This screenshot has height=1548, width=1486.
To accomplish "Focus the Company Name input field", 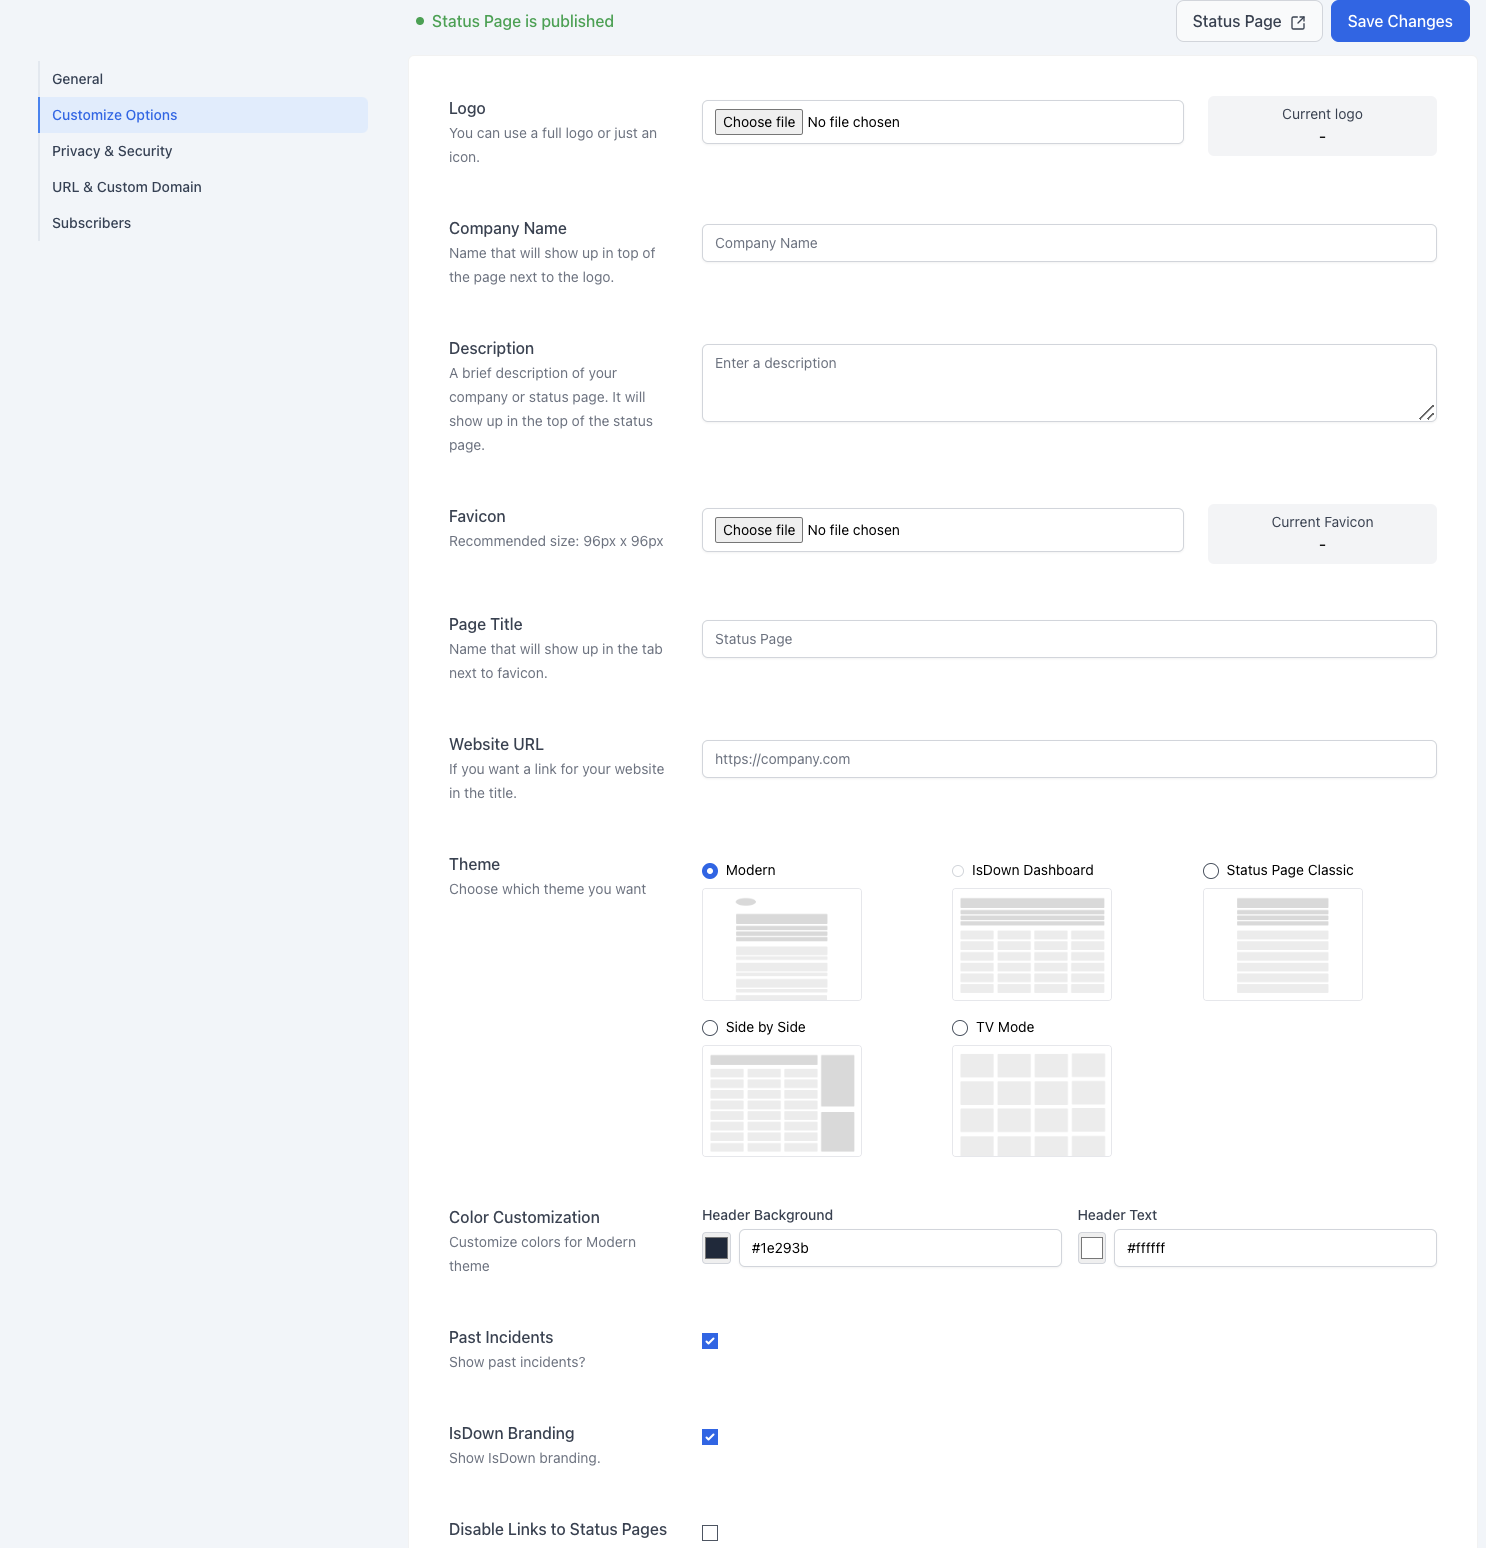I will 1068,243.
